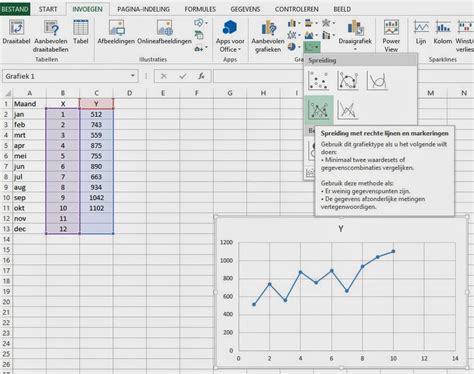Click the chart data point at x=1
474x374 pixels.
254,304
